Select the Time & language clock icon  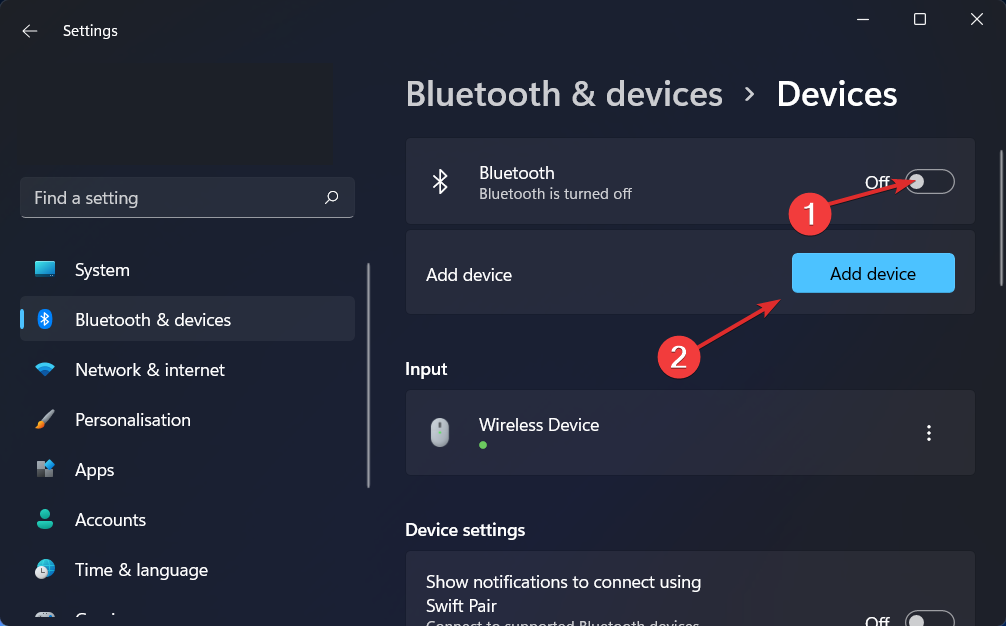click(x=45, y=569)
